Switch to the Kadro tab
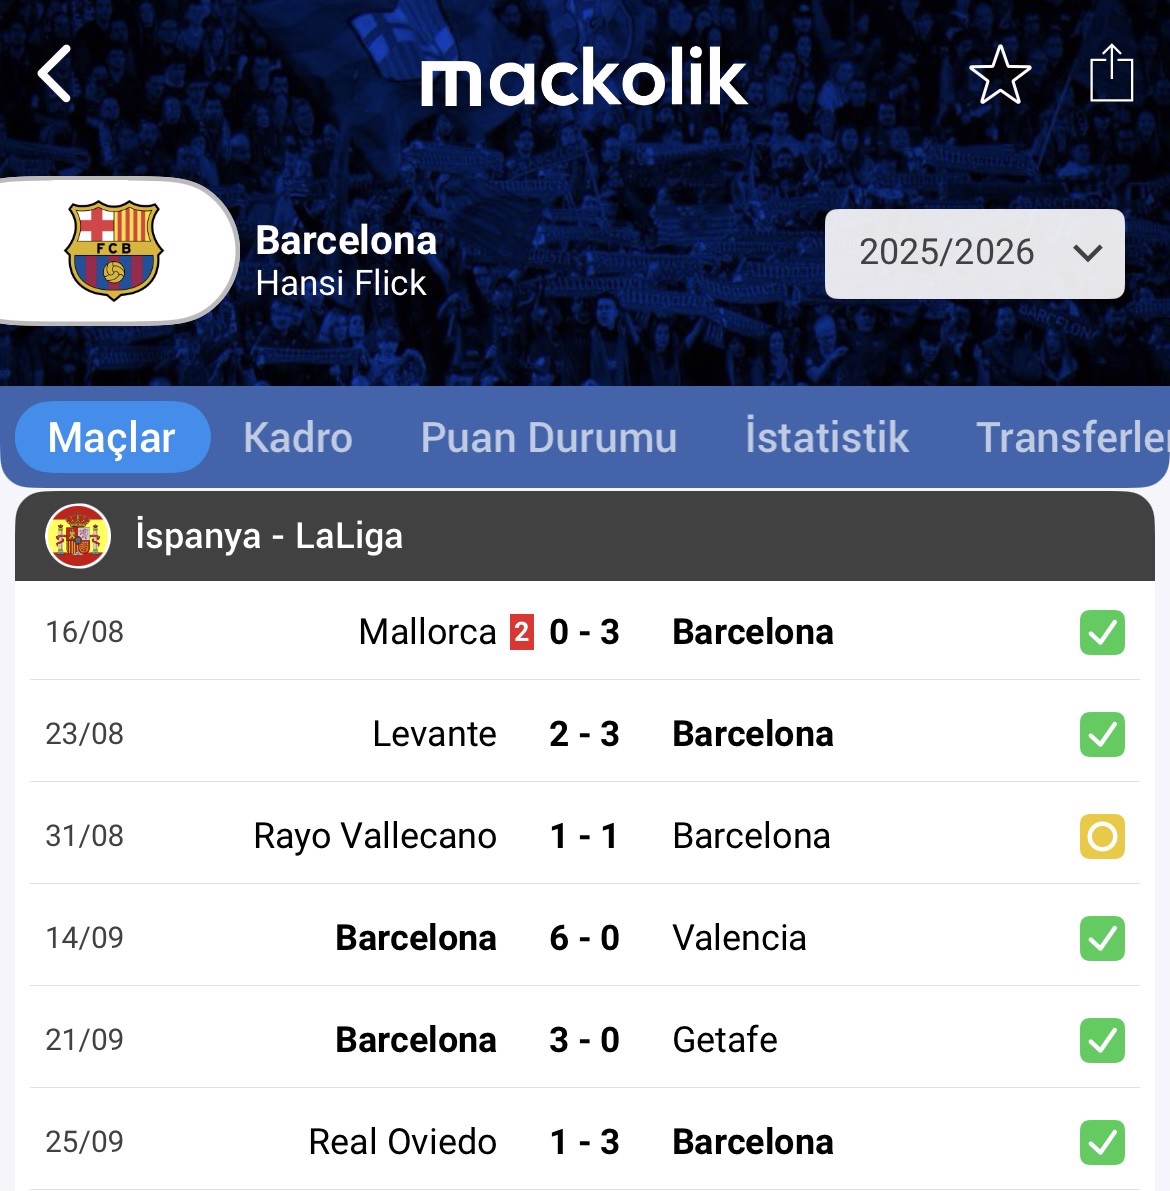The image size is (1170, 1191). [298, 438]
